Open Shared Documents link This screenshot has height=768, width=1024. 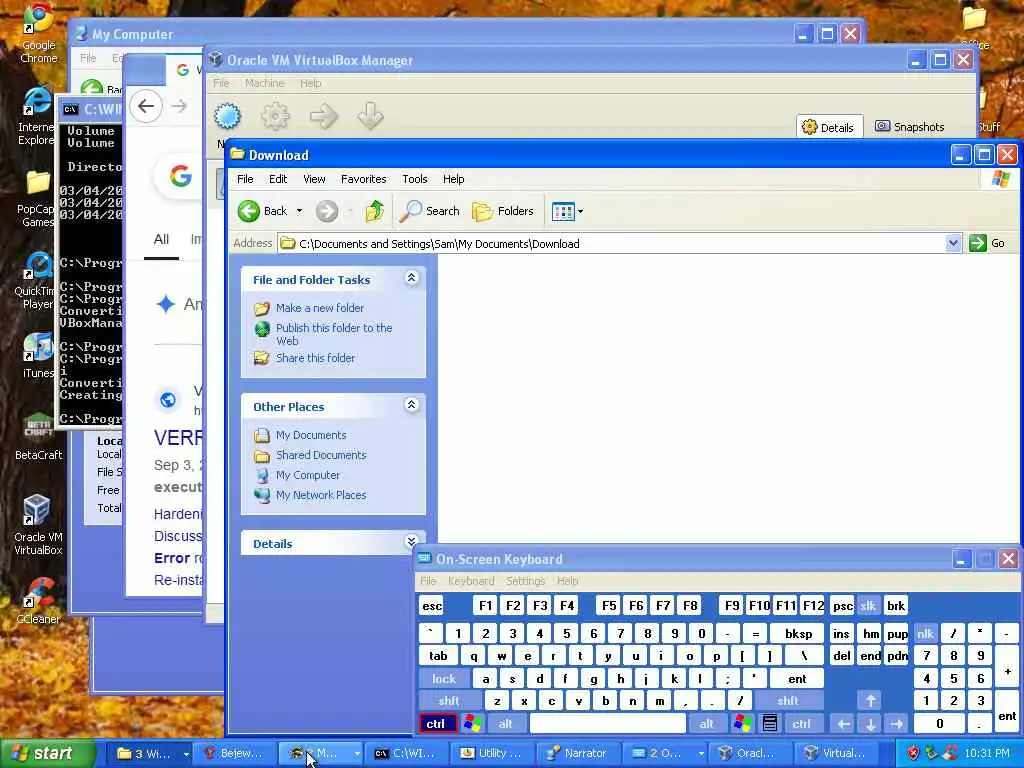coord(321,455)
